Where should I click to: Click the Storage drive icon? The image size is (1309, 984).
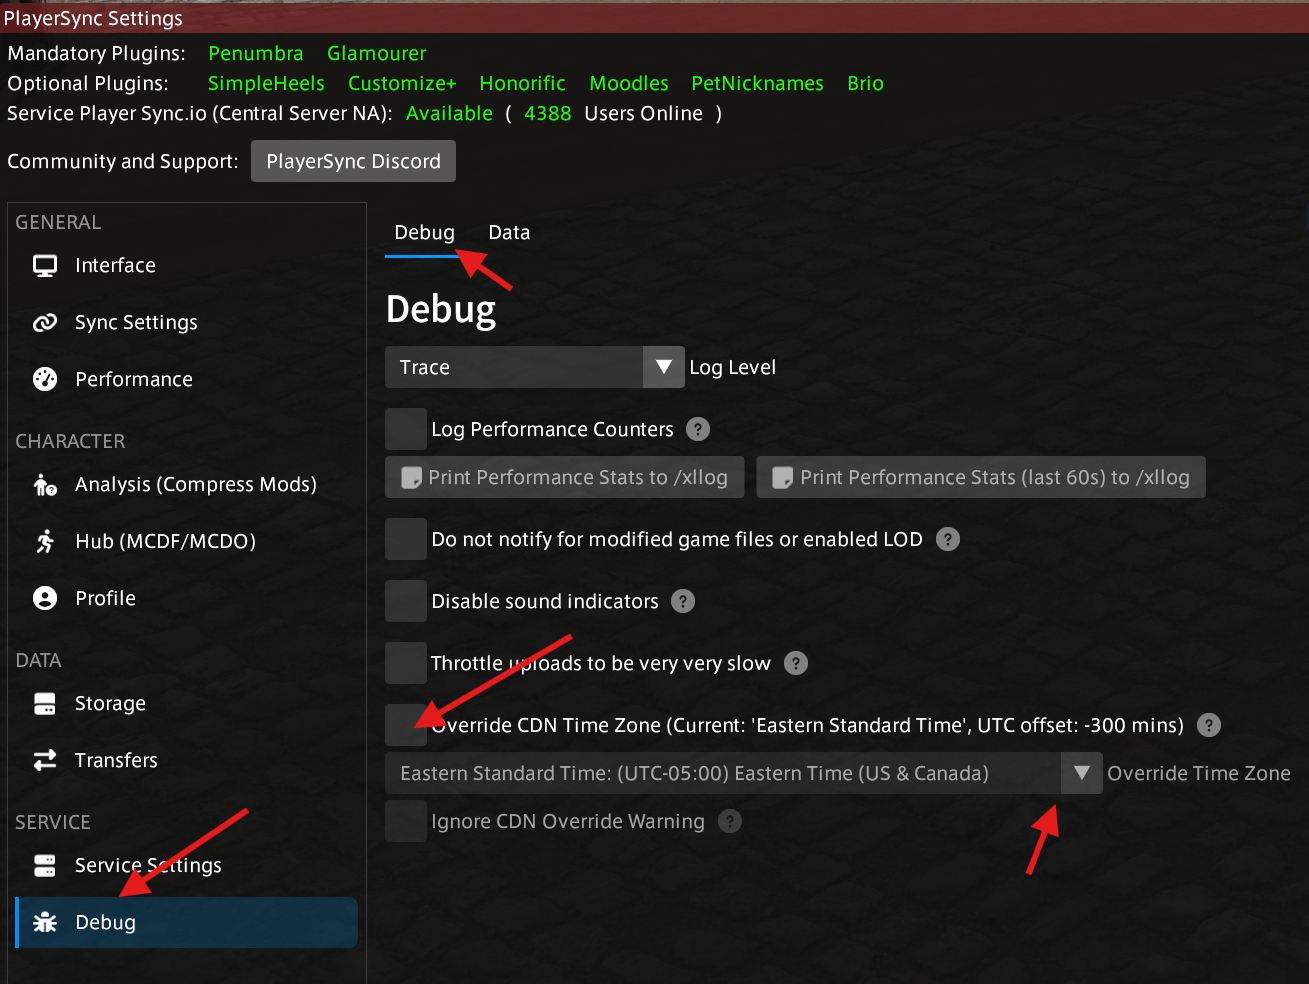pyautogui.click(x=45, y=704)
